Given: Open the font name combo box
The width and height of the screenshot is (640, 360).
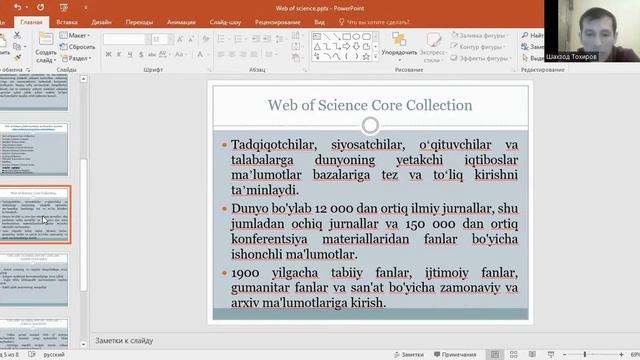Looking at the screenshot, I should click(127, 39).
